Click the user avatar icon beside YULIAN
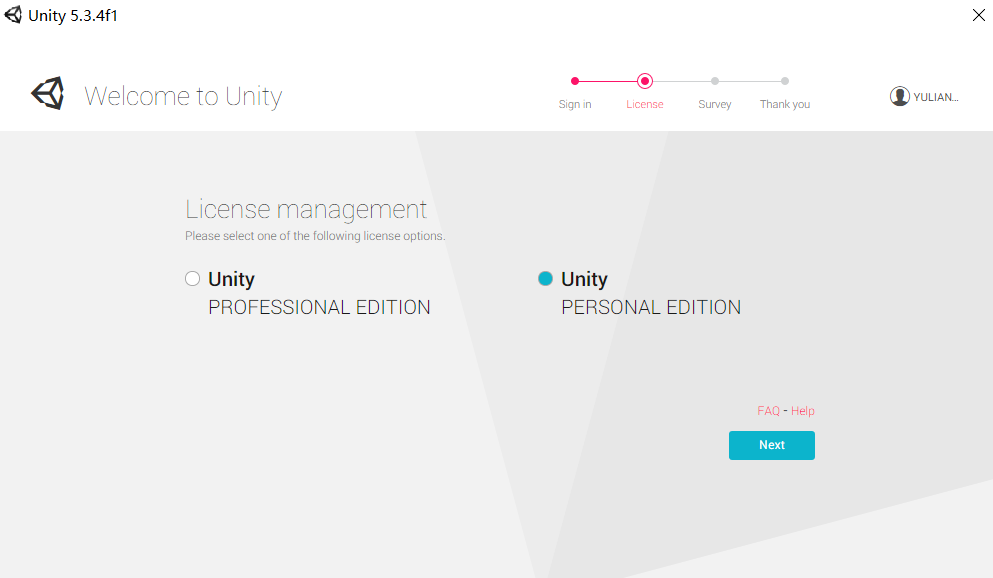The height and width of the screenshot is (578, 993). pos(899,96)
